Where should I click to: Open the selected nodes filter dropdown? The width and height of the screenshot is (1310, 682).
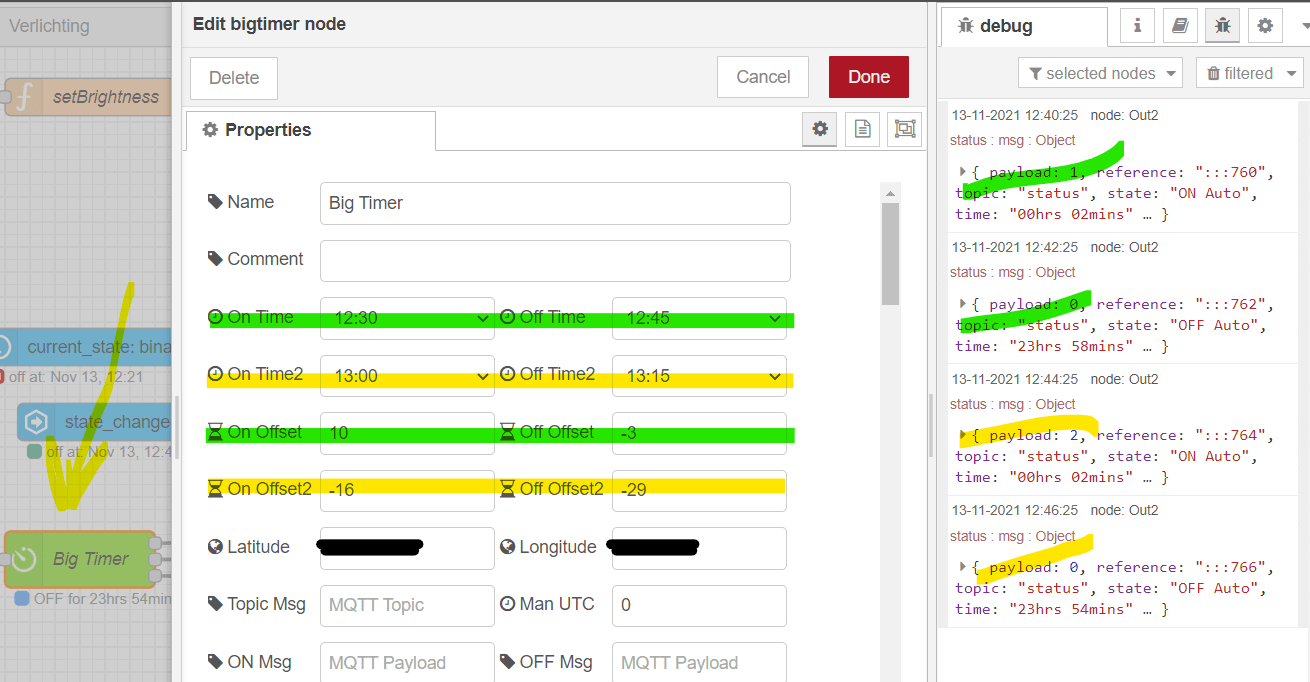[1100, 73]
